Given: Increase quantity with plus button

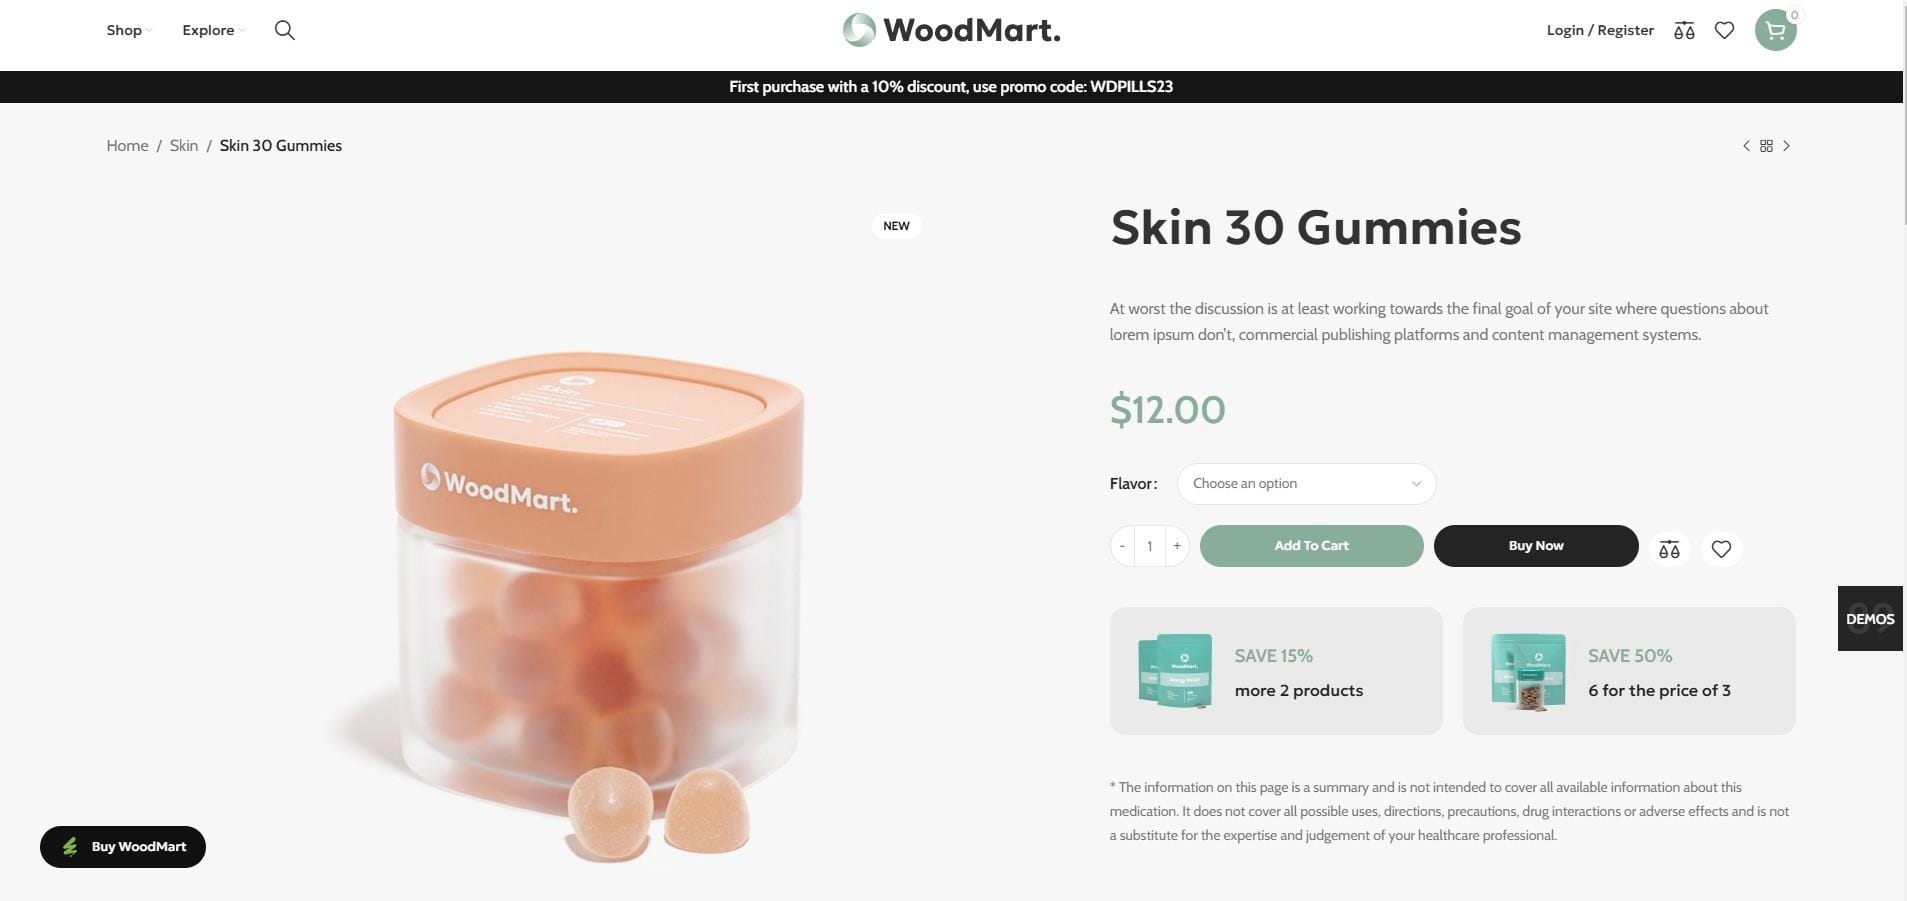Looking at the screenshot, I should pyautogui.click(x=1177, y=546).
